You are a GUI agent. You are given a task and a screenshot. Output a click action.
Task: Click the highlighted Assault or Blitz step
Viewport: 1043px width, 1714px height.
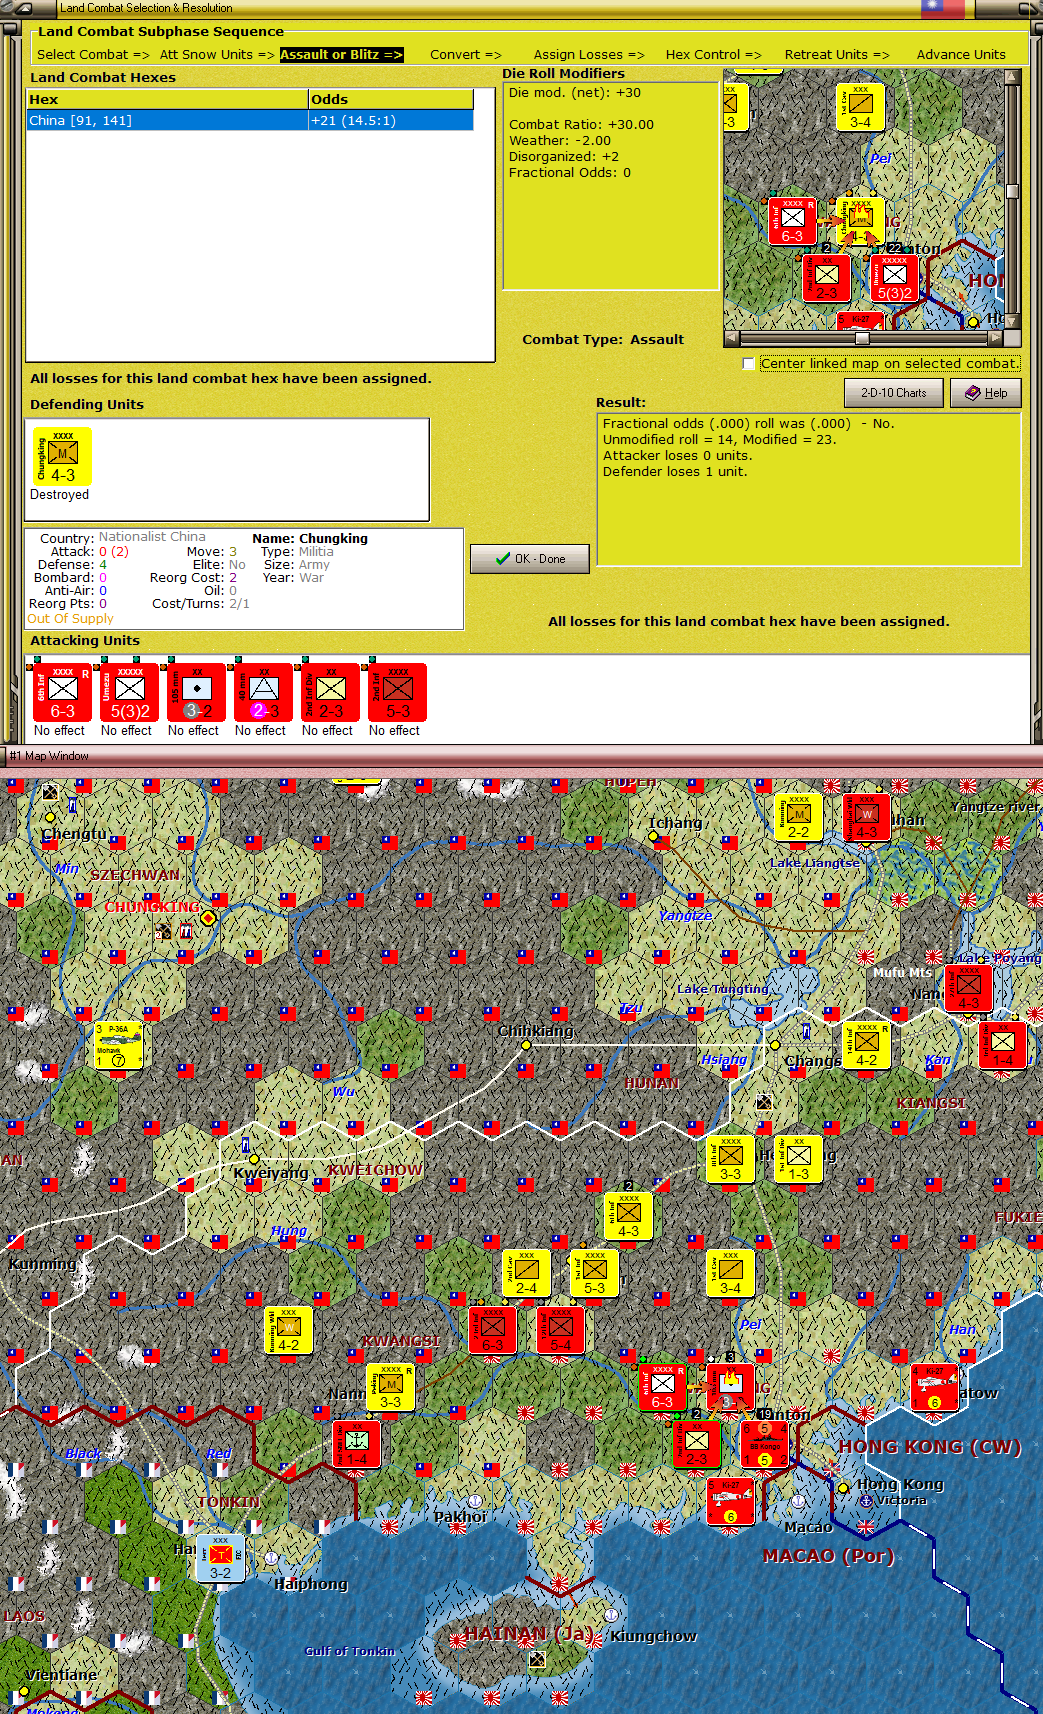(341, 55)
